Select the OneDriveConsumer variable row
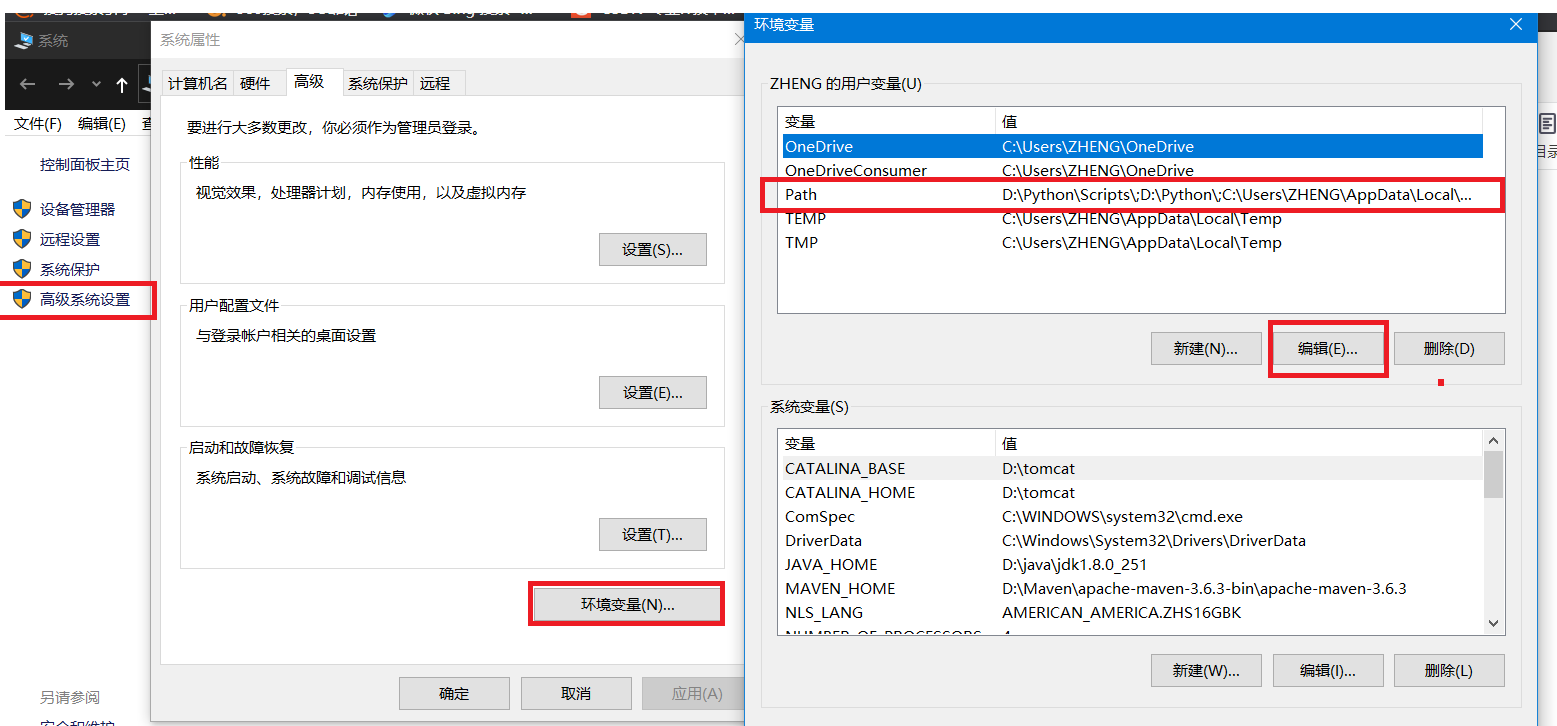Image resolution: width=1557 pixels, height=726 pixels. pos(1132,170)
